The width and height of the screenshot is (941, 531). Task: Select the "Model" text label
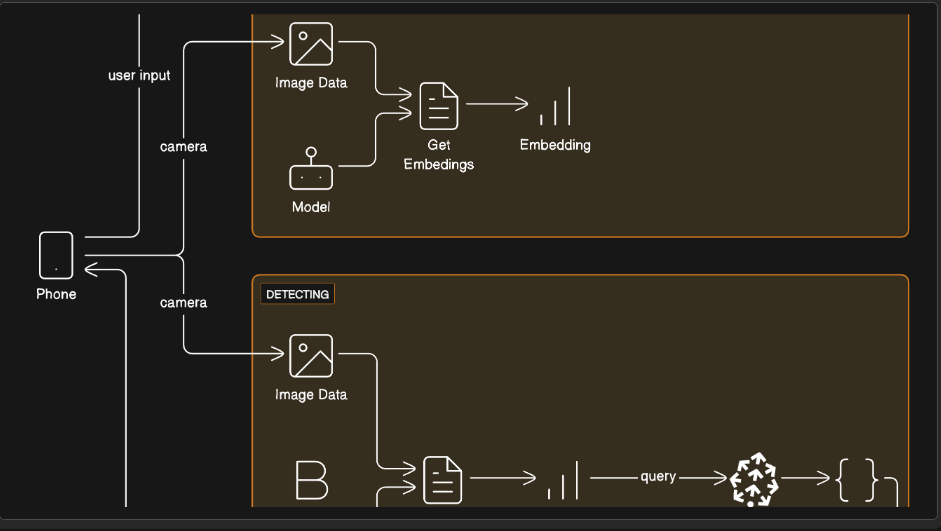tap(311, 207)
